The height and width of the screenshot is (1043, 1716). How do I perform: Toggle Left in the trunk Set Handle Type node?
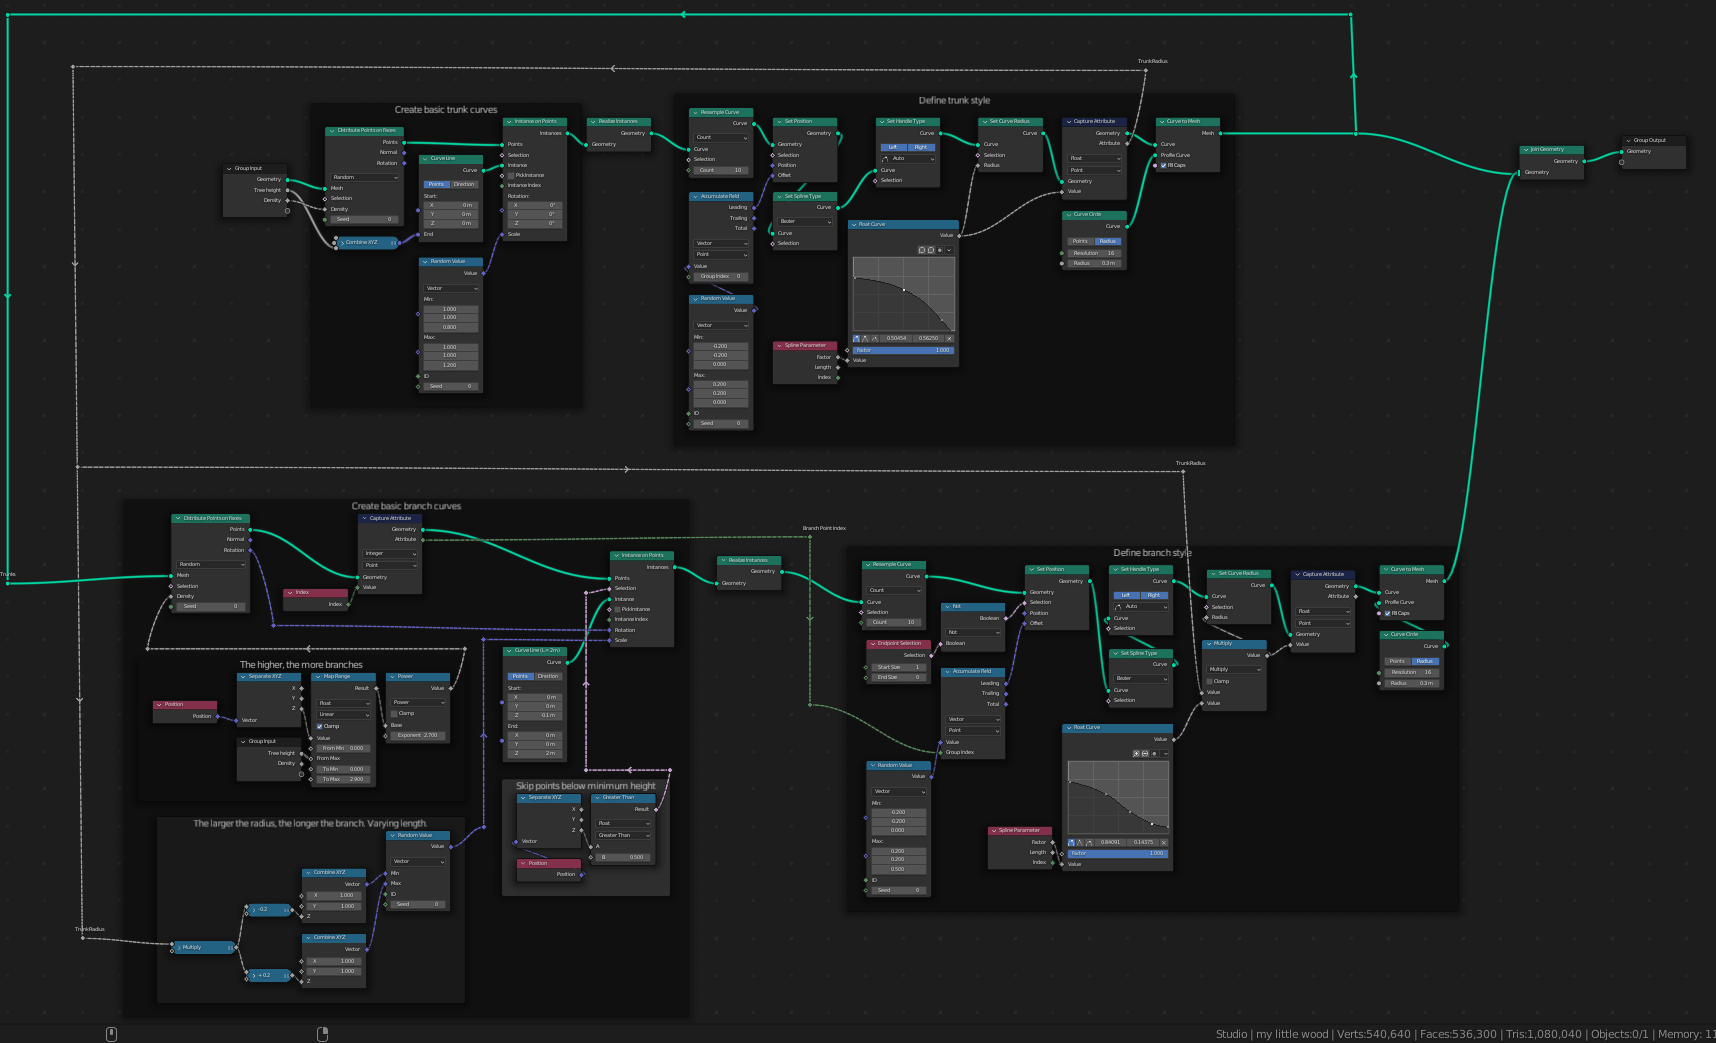[x=893, y=147]
